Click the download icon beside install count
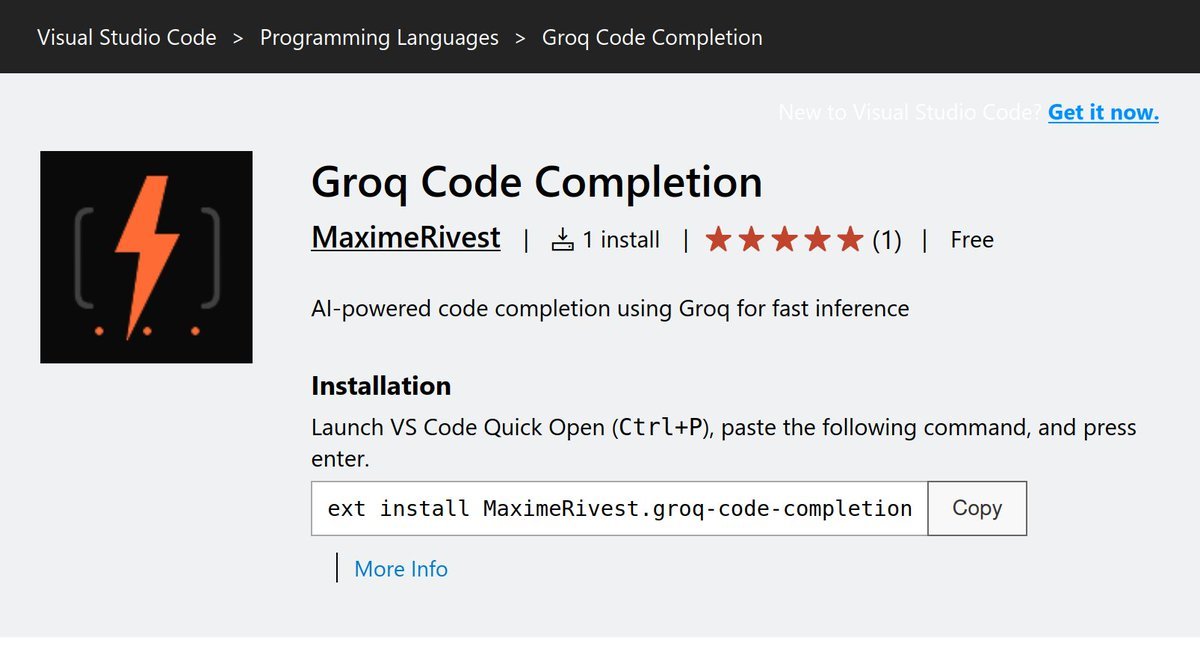 (563, 240)
